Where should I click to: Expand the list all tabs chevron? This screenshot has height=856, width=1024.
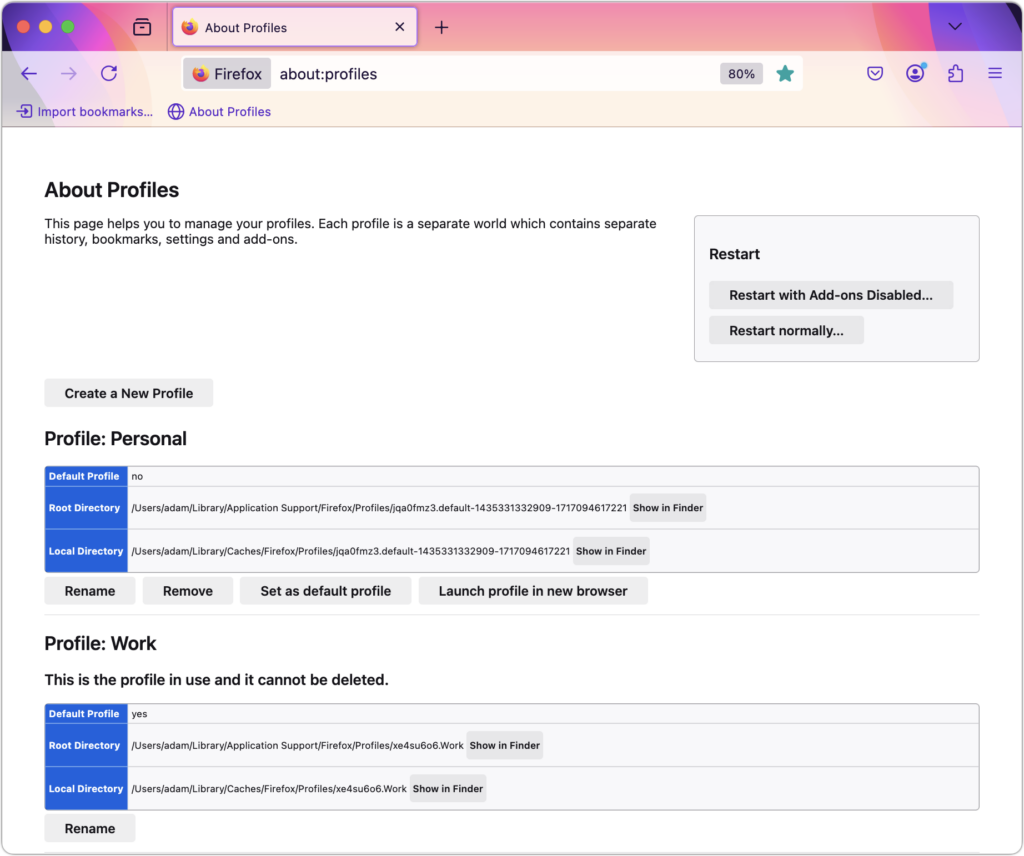tap(955, 27)
